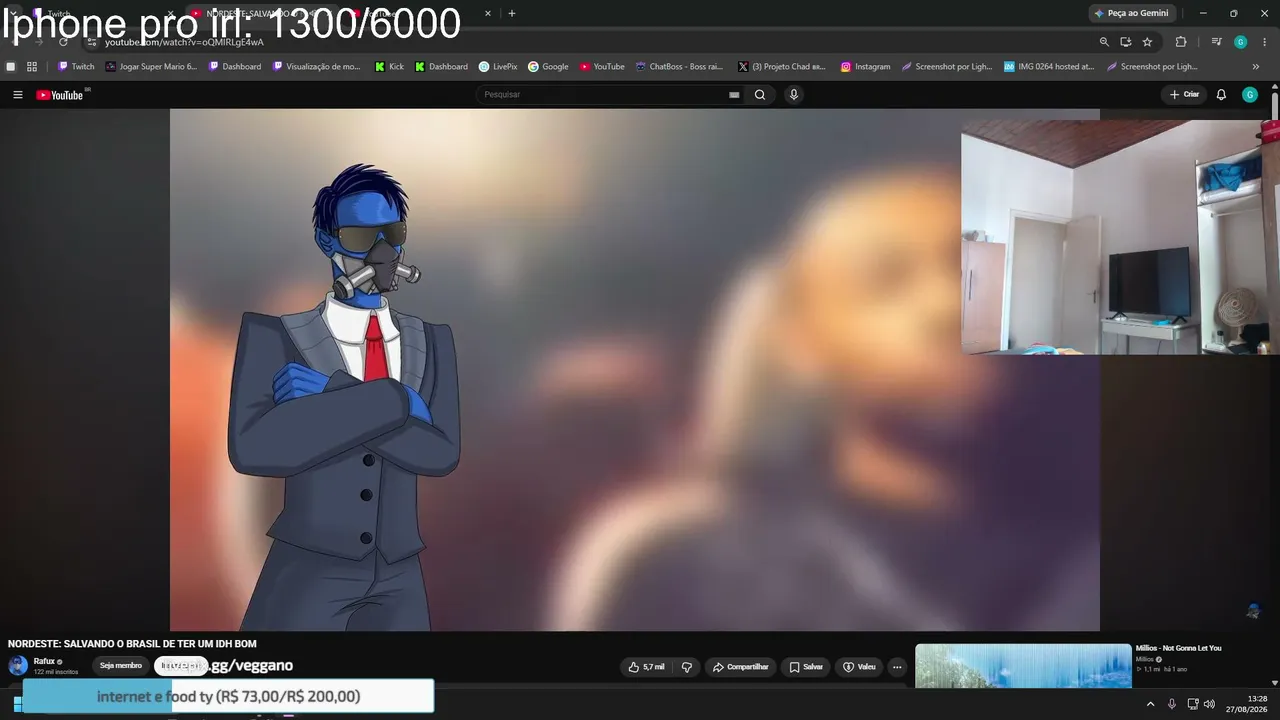Viewport: 1280px width, 720px height.
Task: Open the volume speaker tray icon
Action: pyautogui.click(x=1209, y=704)
